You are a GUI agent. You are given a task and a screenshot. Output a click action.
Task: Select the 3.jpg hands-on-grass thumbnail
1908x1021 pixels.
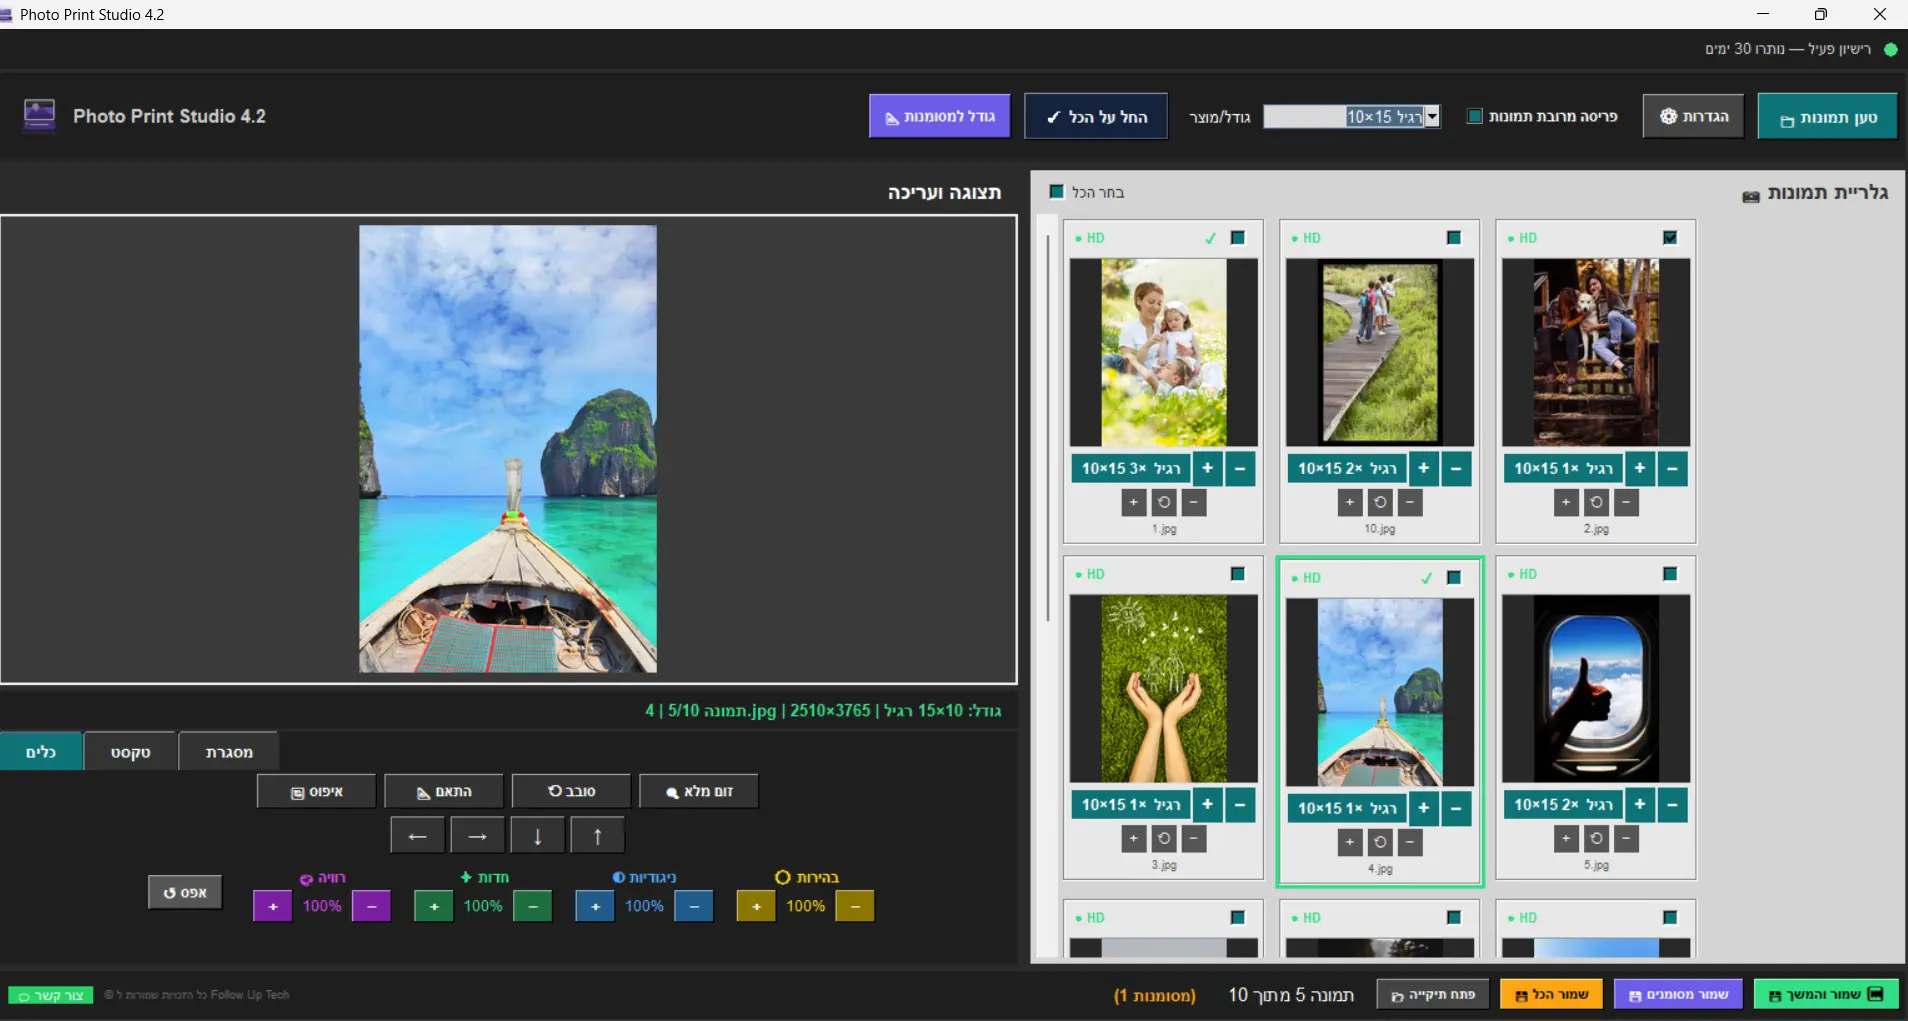click(1163, 689)
